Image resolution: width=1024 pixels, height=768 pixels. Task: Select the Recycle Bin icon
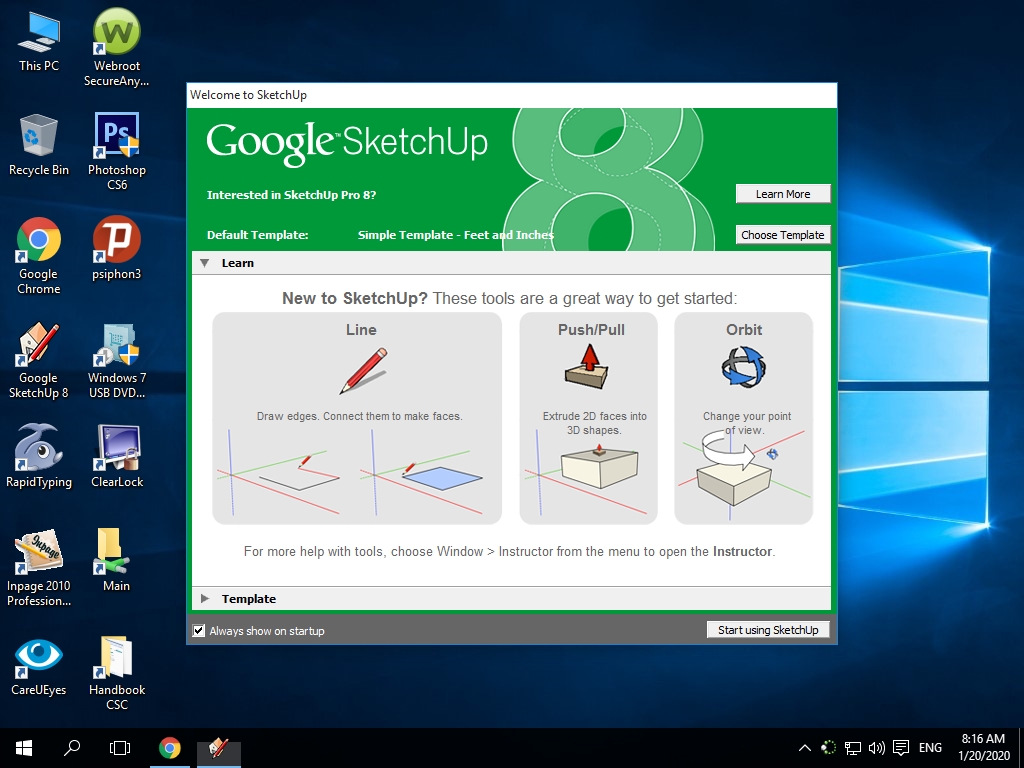(39, 144)
